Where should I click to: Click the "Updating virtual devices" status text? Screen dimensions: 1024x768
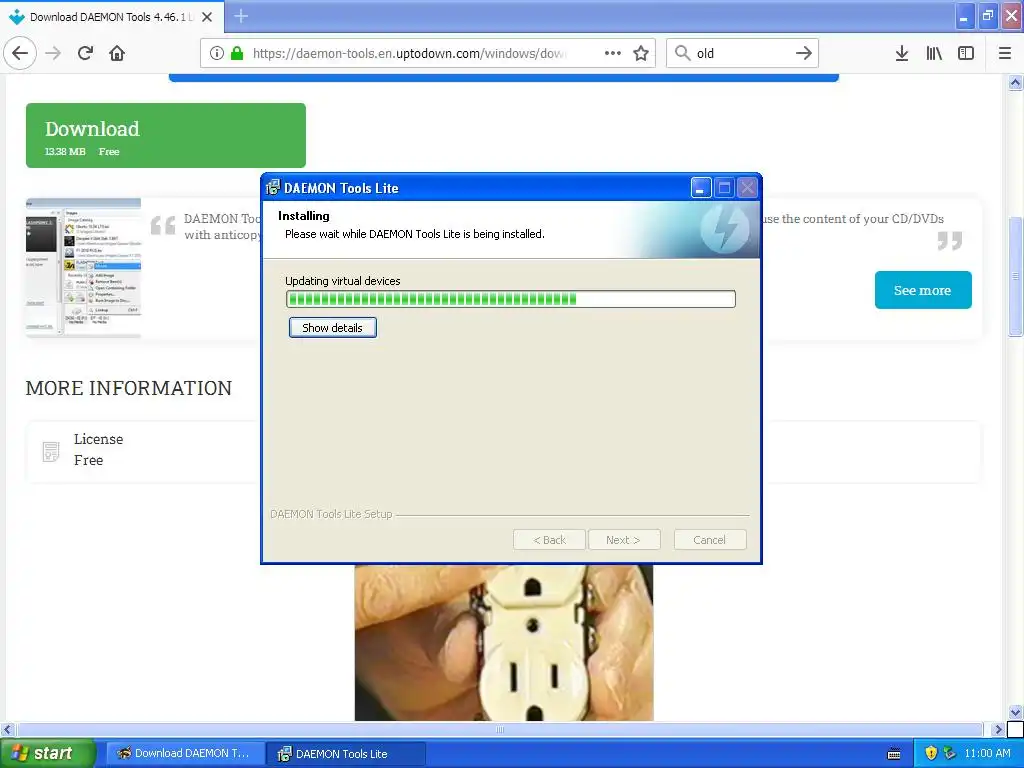[x=343, y=281]
